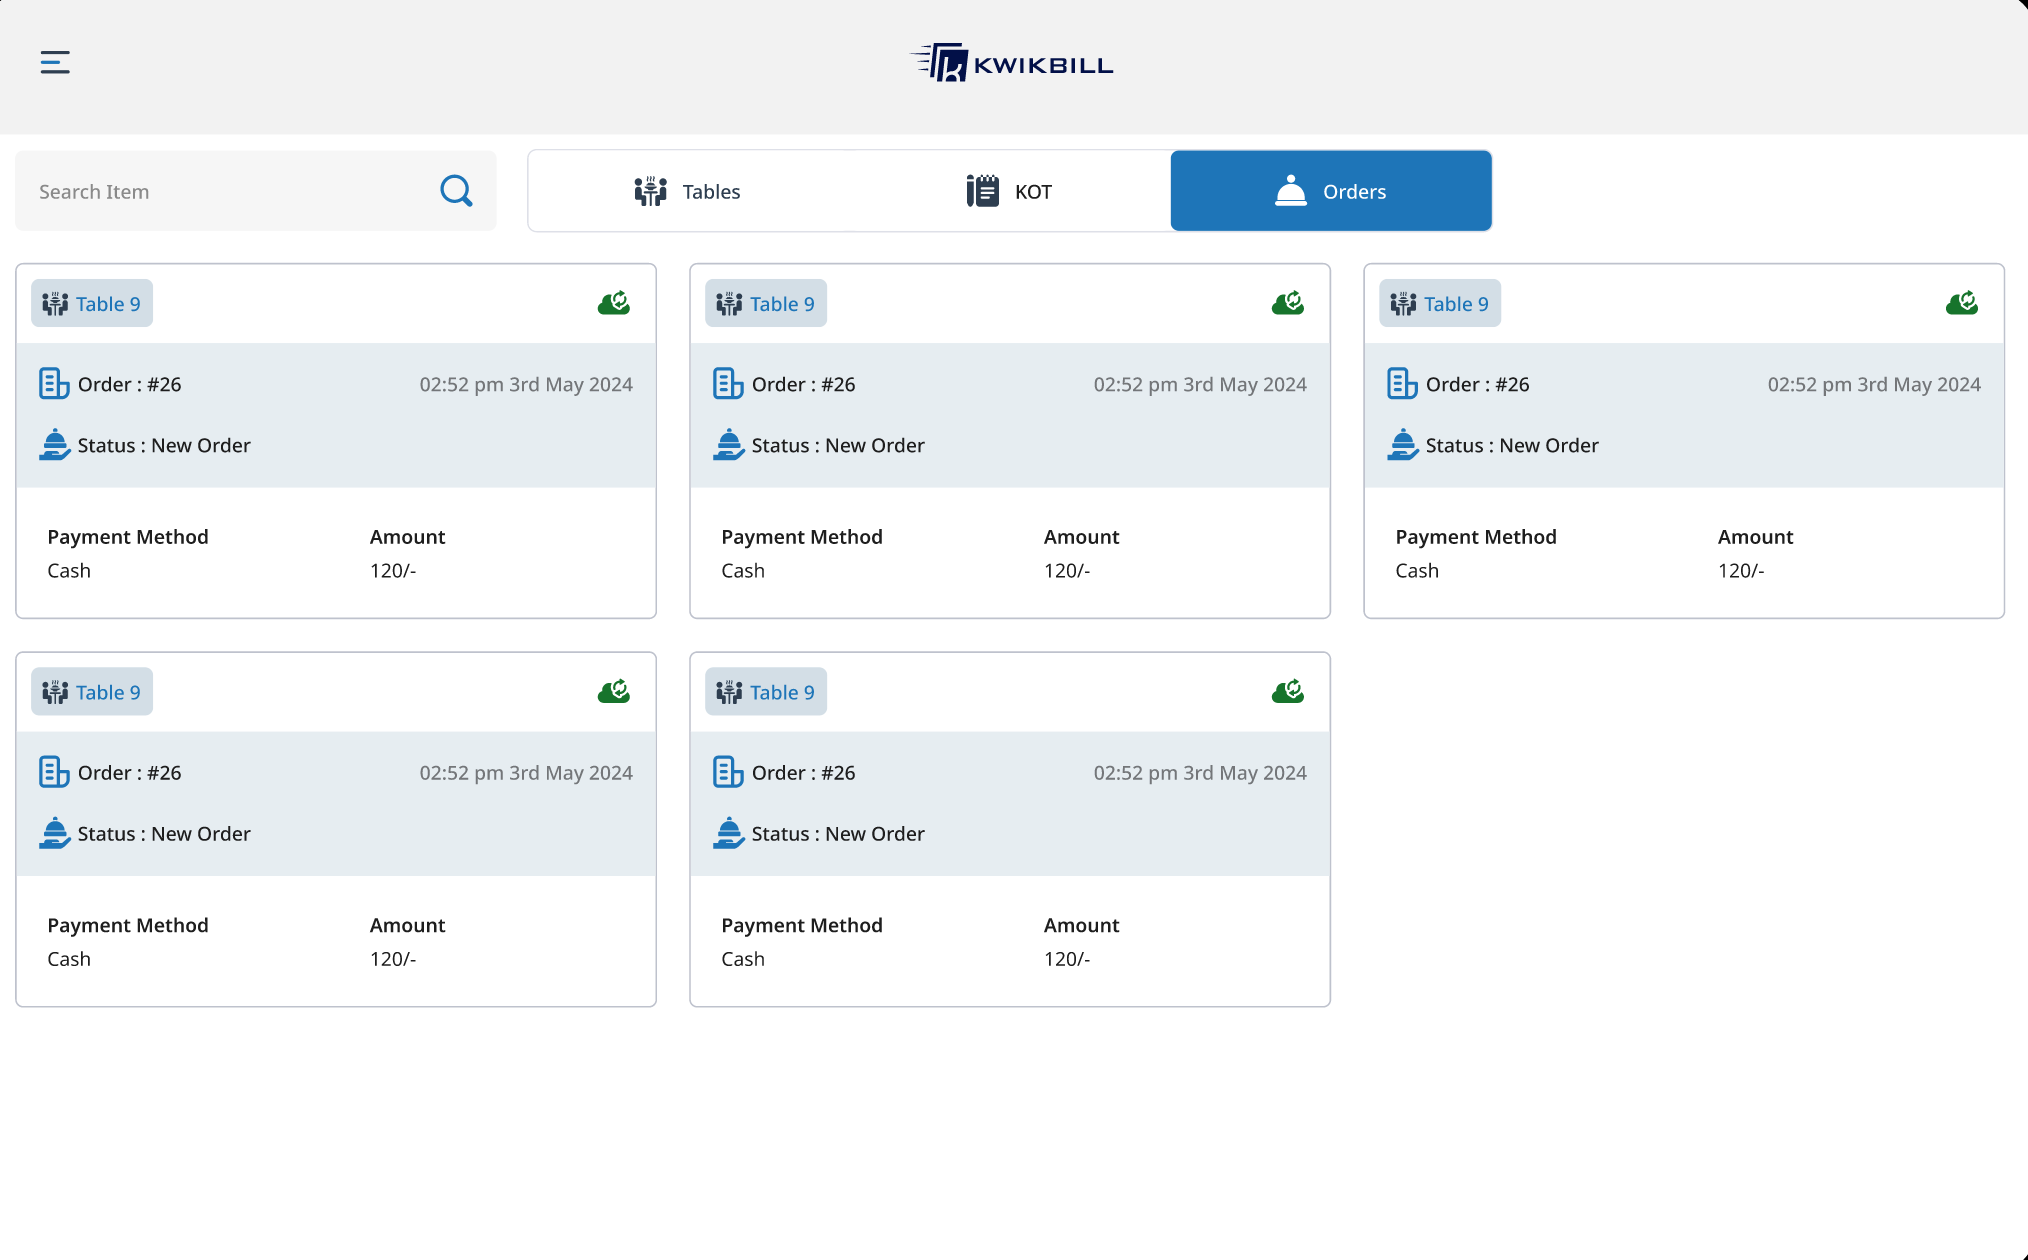Click "Status : New Order" on top-right card
The width and height of the screenshot is (2028, 1260).
[x=1512, y=446]
